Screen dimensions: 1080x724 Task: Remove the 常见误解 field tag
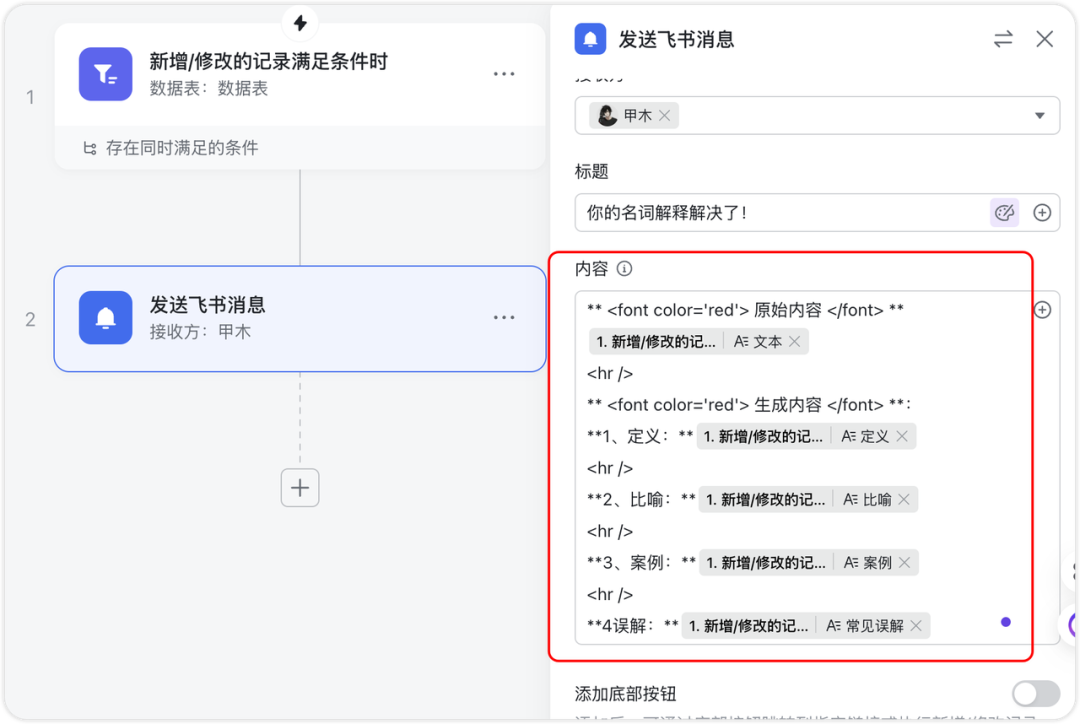(x=916, y=626)
